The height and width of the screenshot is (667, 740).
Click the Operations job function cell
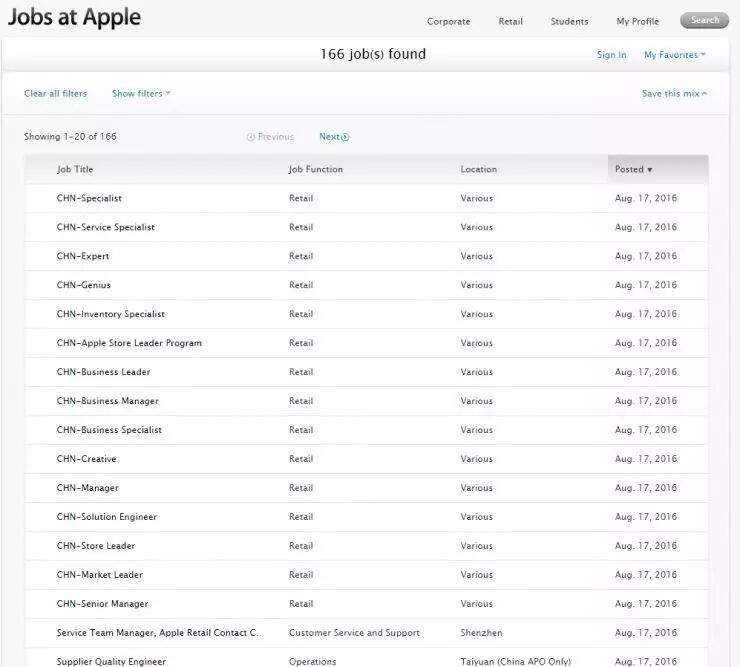(x=312, y=661)
